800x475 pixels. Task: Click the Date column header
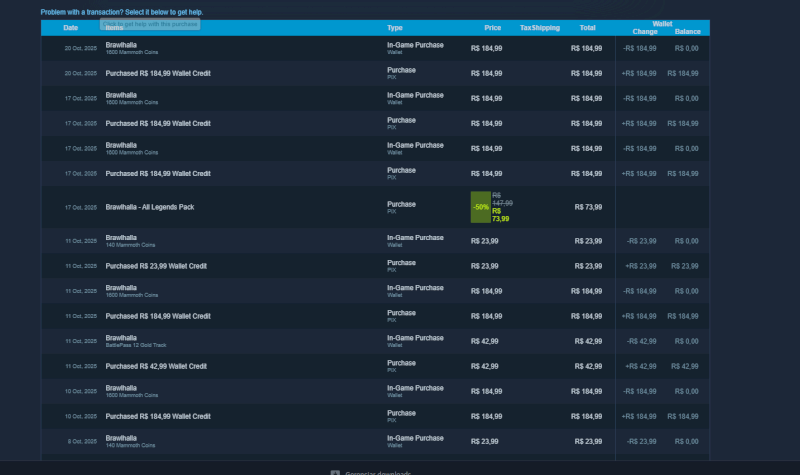(x=70, y=28)
